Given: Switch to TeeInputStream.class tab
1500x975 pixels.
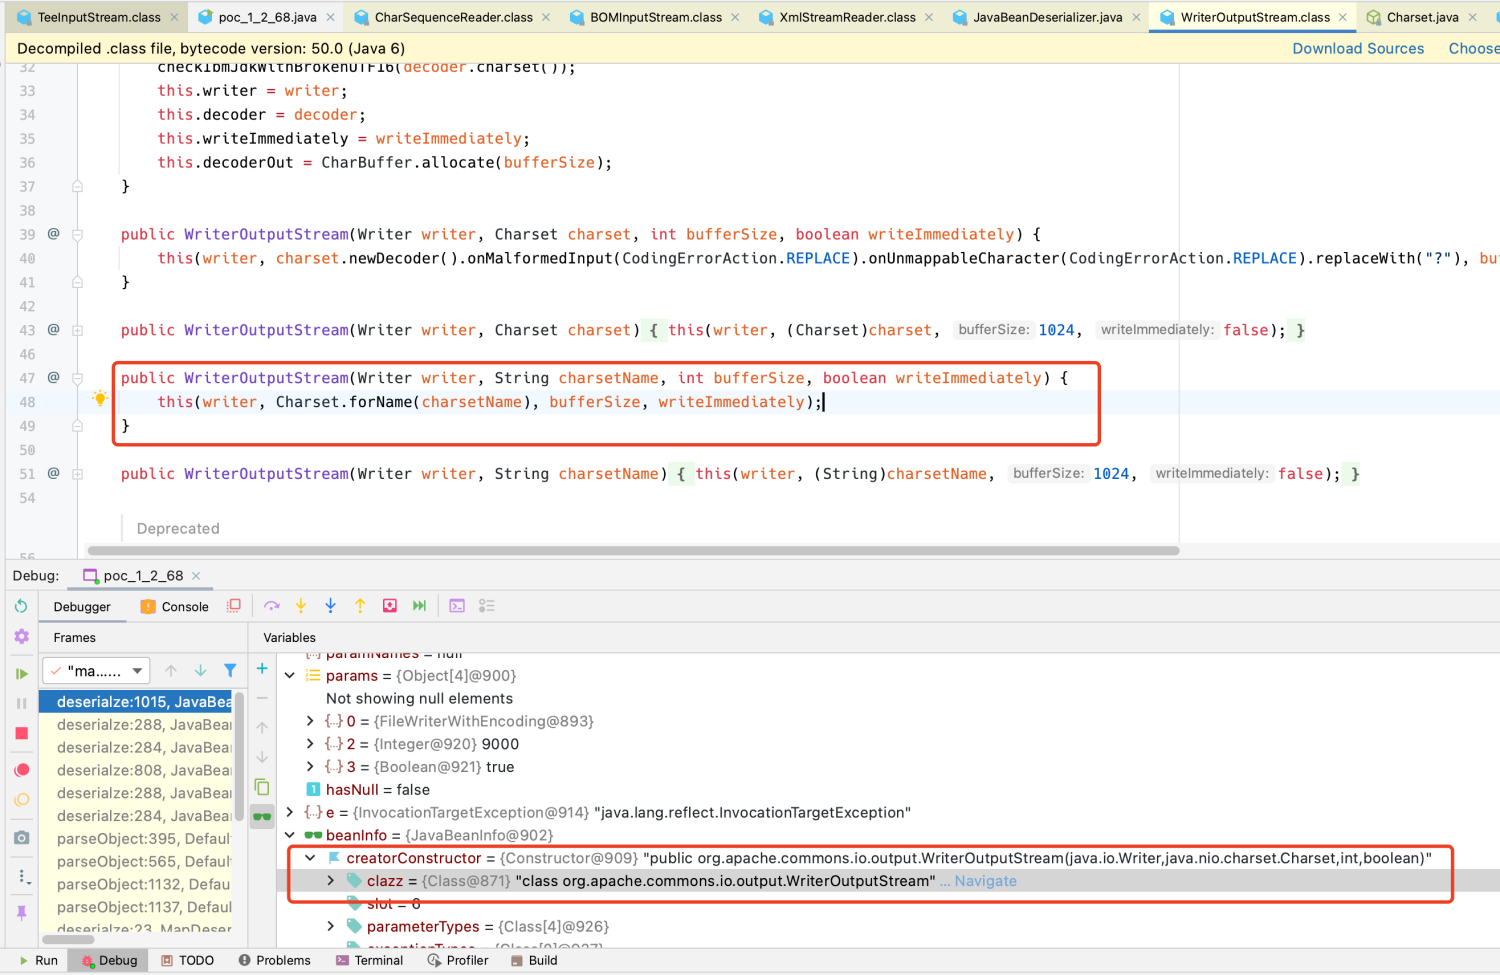Looking at the screenshot, I should coord(98,17).
